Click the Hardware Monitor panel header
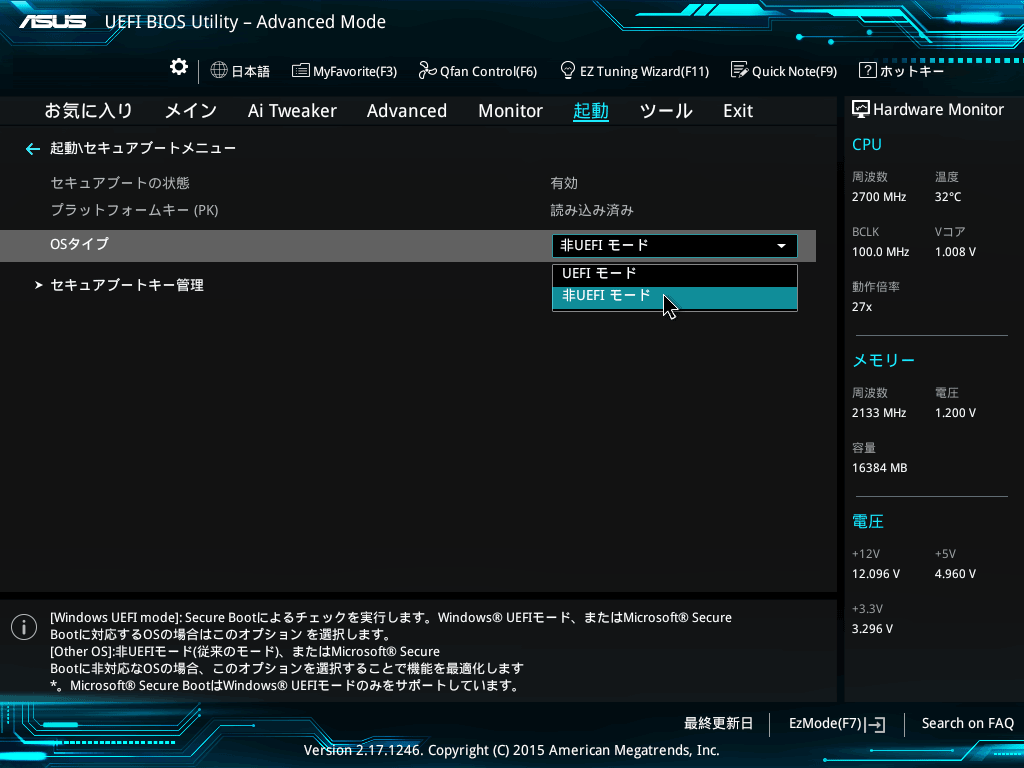The height and width of the screenshot is (768, 1024). (x=932, y=109)
